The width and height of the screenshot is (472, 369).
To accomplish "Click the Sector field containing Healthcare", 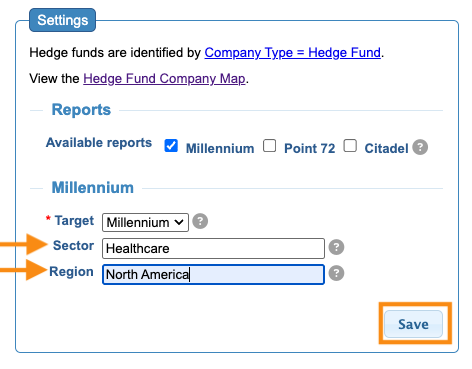I will point(213,248).
